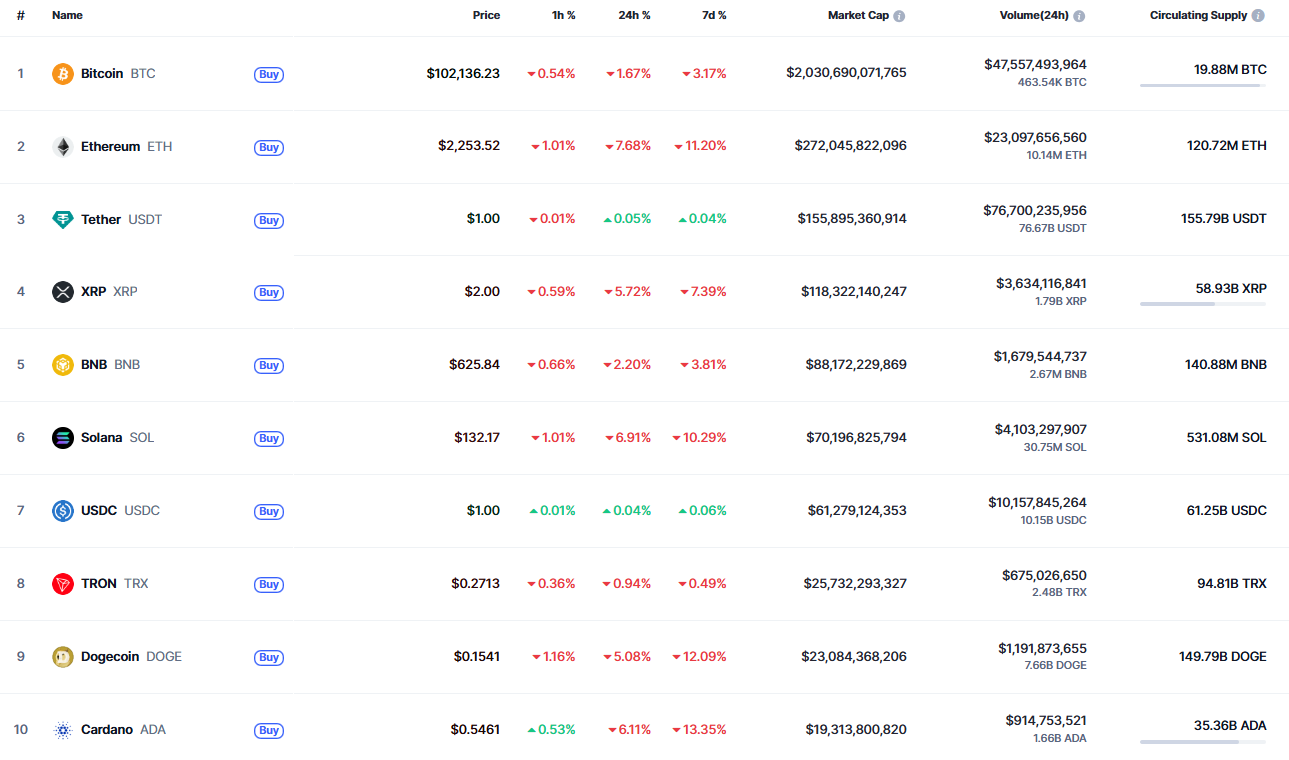Sort by the Name column header
This screenshot has height=760, width=1289.
click(x=67, y=16)
